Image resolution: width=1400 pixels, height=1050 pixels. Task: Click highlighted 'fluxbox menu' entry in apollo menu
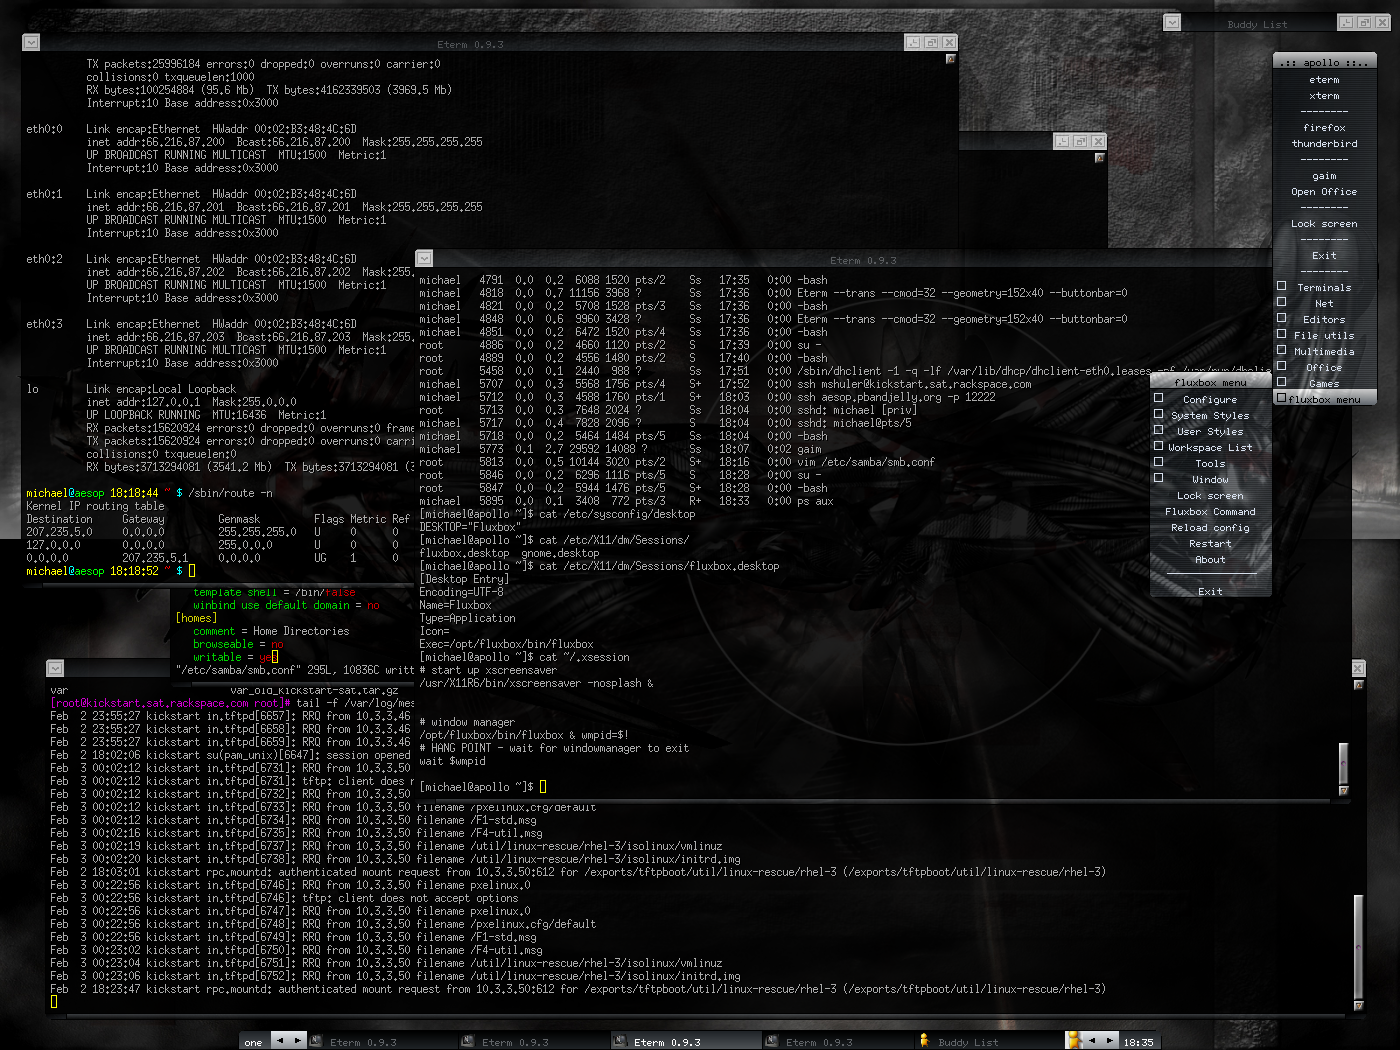pyautogui.click(x=1324, y=399)
